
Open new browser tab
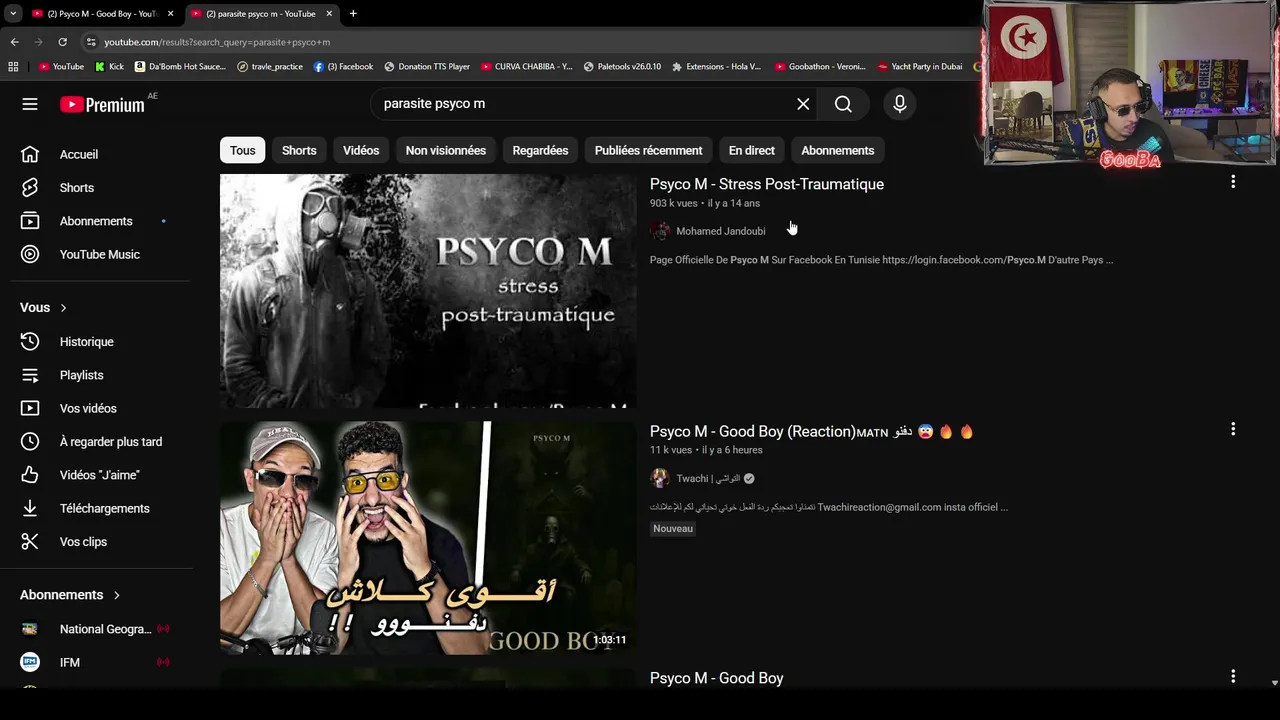pyautogui.click(x=353, y=14)
